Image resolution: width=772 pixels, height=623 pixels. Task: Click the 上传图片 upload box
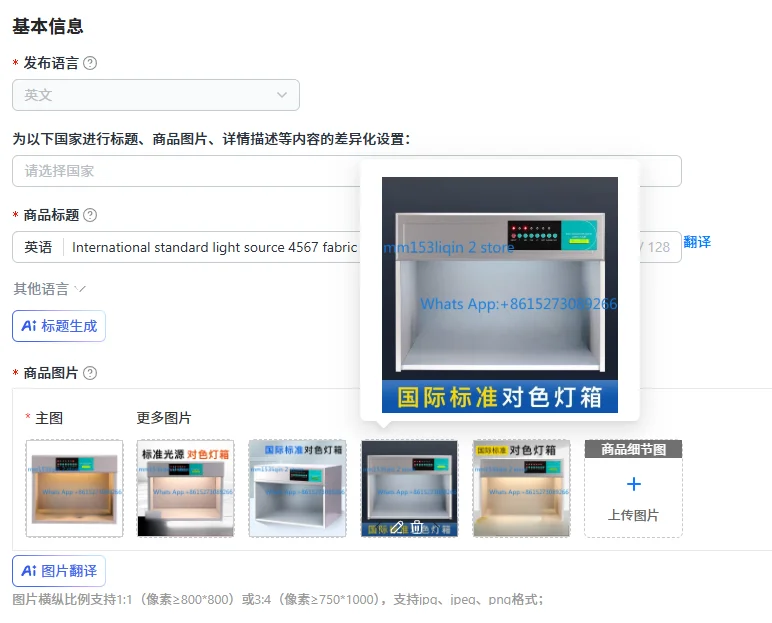(633, 488)
